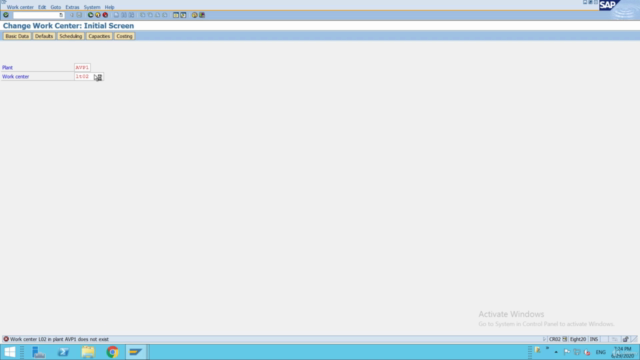Click the Plant input field
The image size is (640, 360).
coord(82,67)
